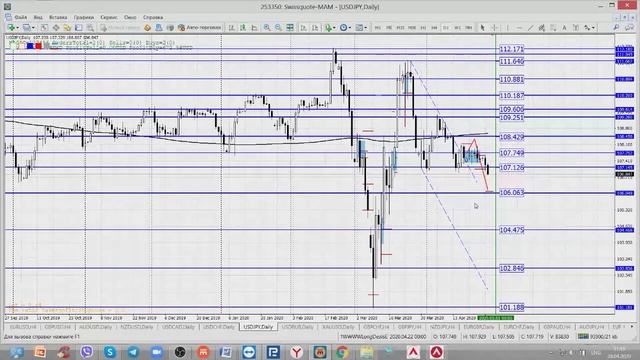
Task: Switch timeframe to M15
Action: [400, 28]
